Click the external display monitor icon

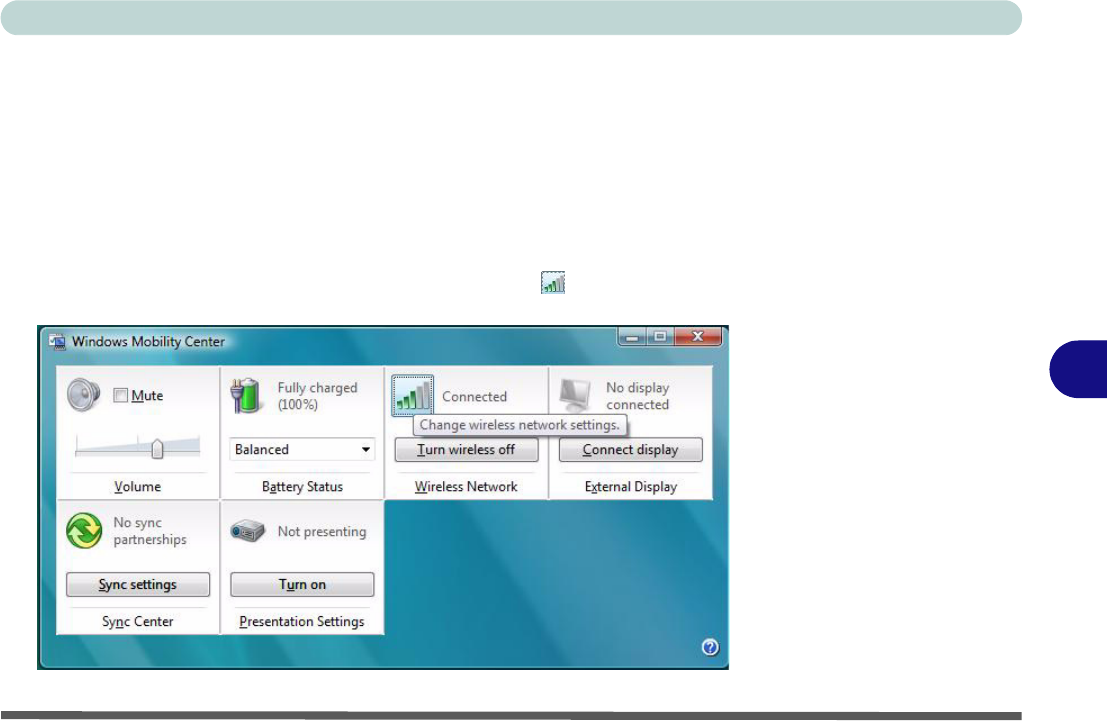tap(575, 395)
